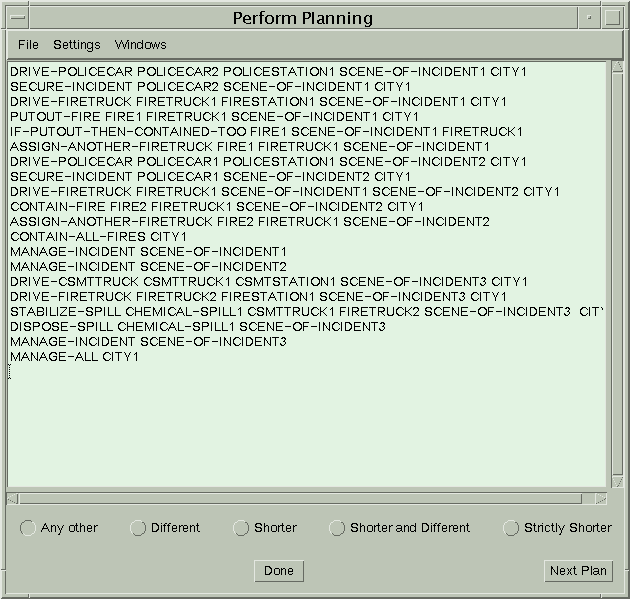Enable the "Shorter and Different" option
Viewport: 630px width, 599px height.
click(x=337, y=528)
